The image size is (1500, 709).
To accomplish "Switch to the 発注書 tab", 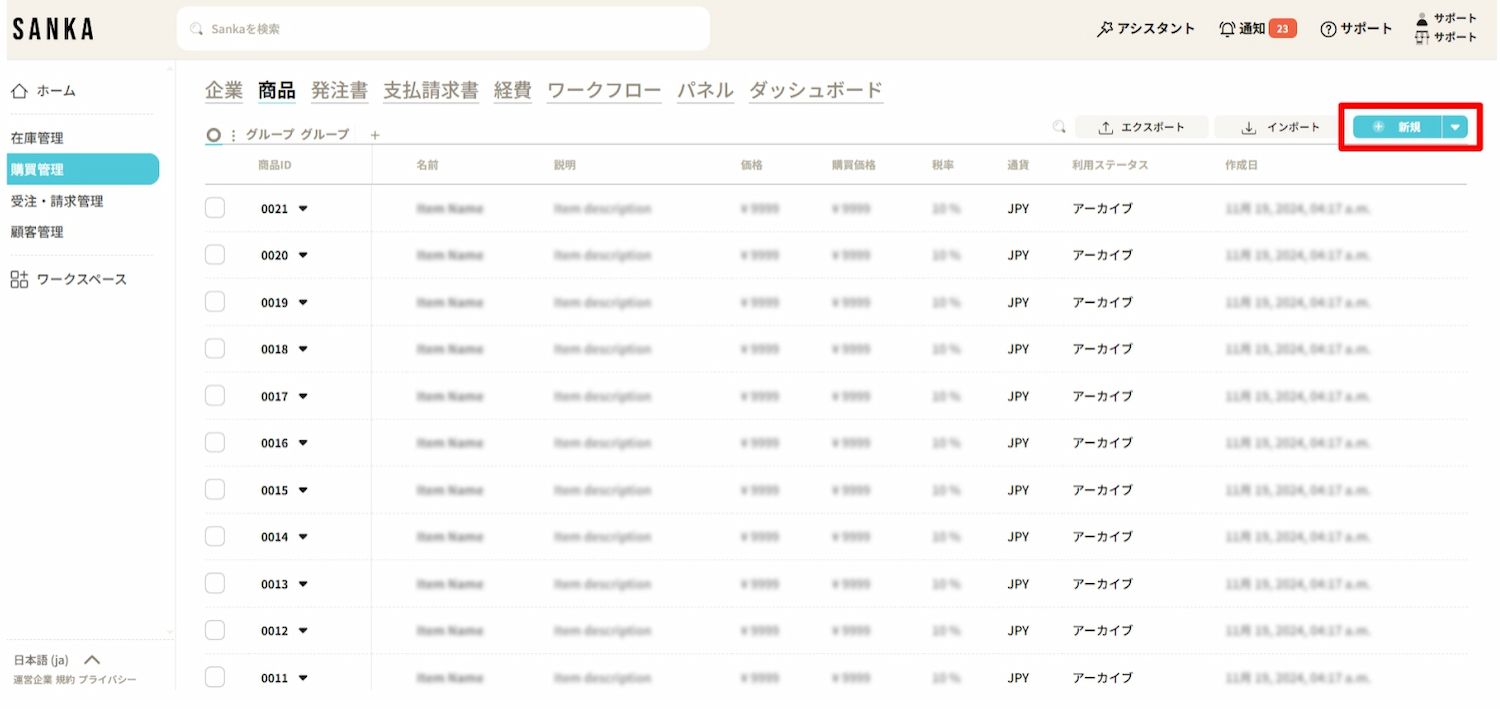I will coord(339,90).
